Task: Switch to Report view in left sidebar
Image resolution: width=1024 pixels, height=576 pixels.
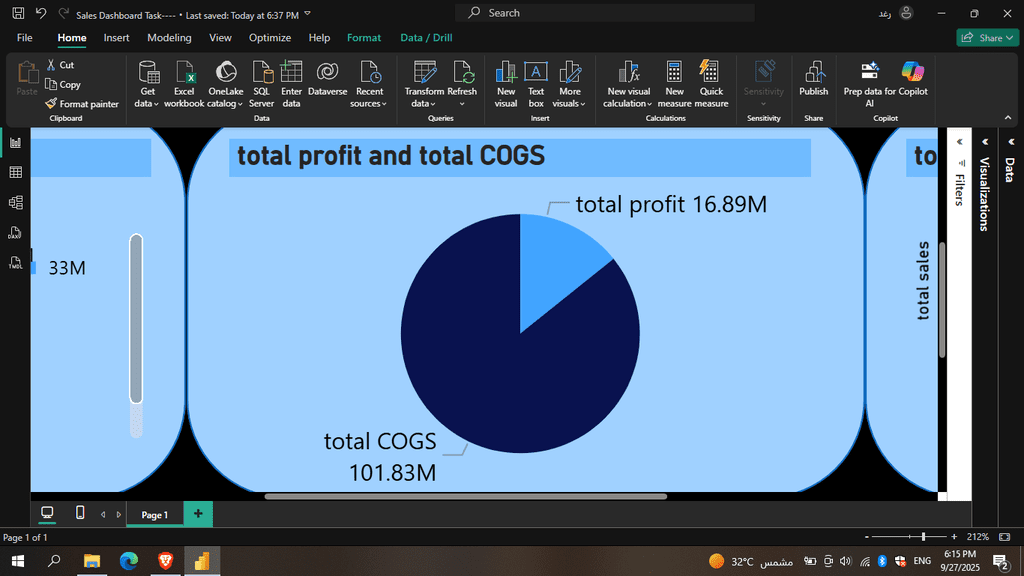Action: 16,142
